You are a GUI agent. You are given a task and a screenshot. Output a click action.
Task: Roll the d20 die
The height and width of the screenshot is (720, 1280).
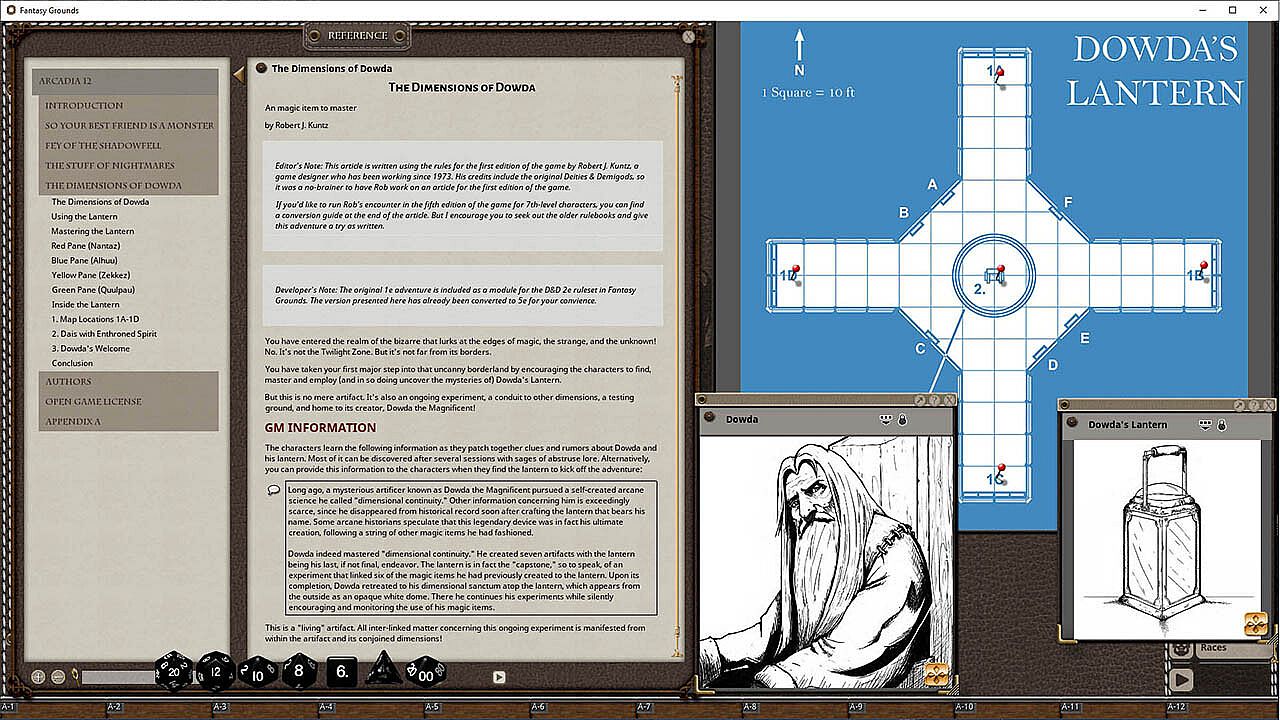coord(172,671)
